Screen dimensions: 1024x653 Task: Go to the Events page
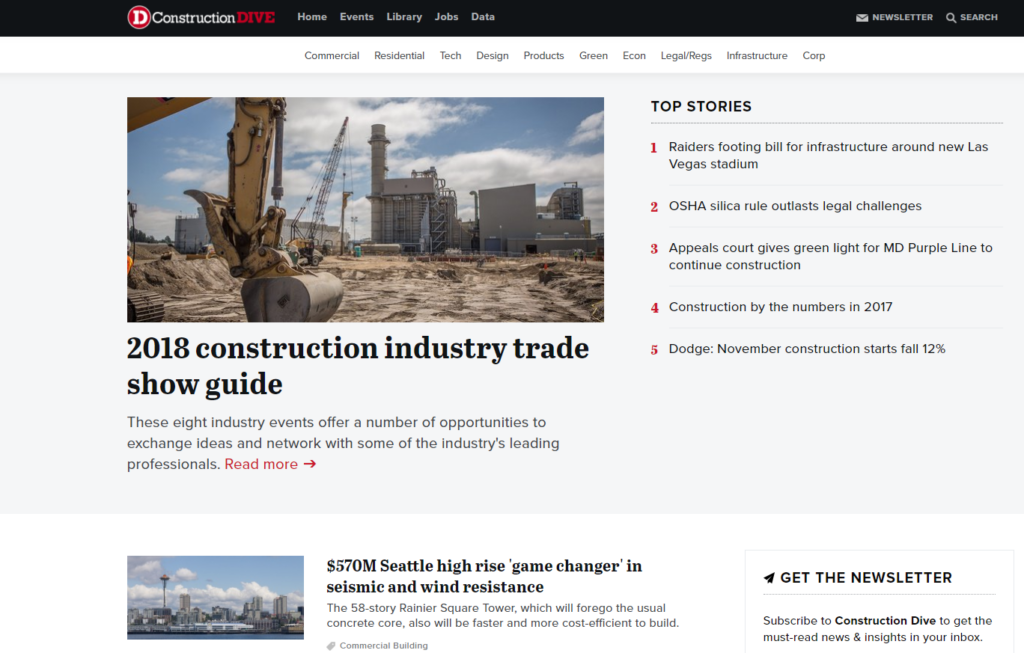[357, 17]
